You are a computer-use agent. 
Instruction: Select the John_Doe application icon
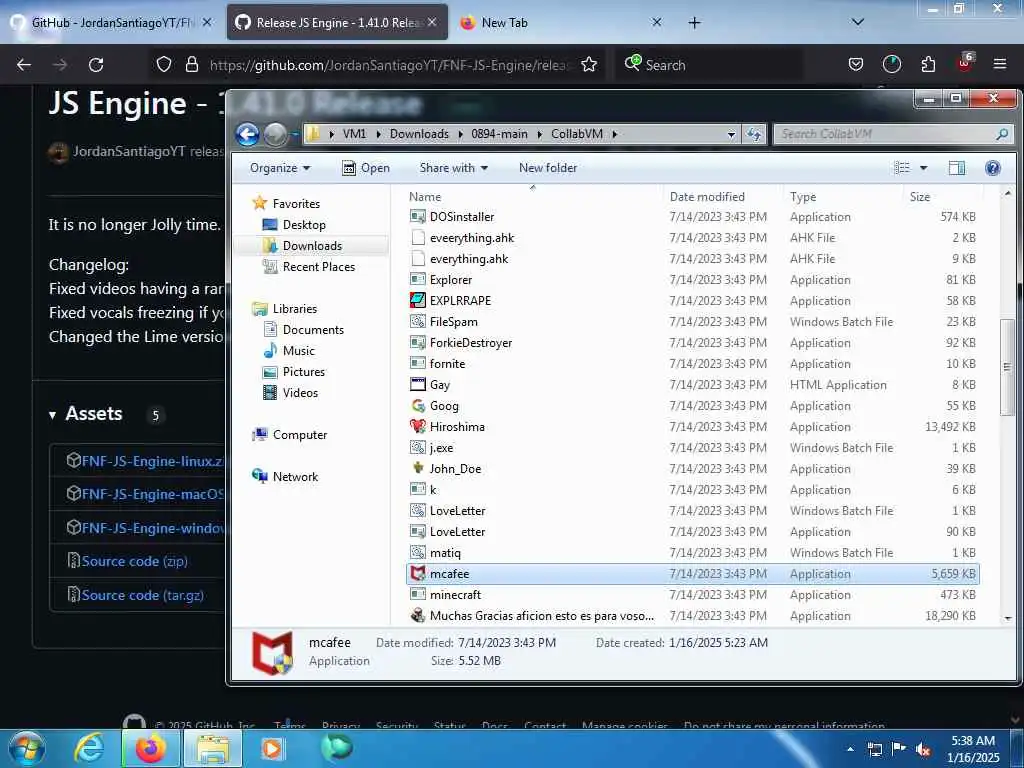tap(418, 468)
